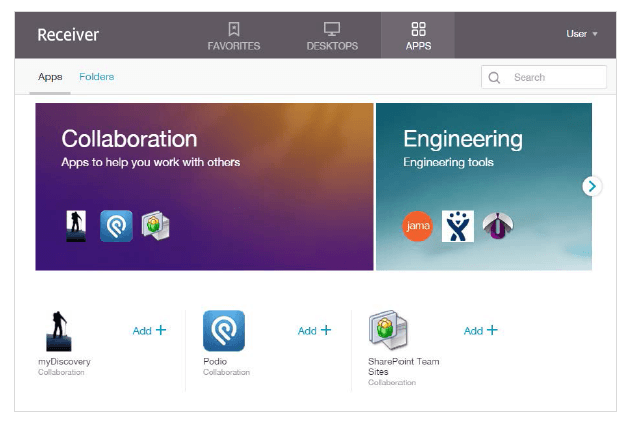Click Podio icon in Collaboration banner
Image resolution: width=634 pixels, height=423 pixels.
[116, 226]
